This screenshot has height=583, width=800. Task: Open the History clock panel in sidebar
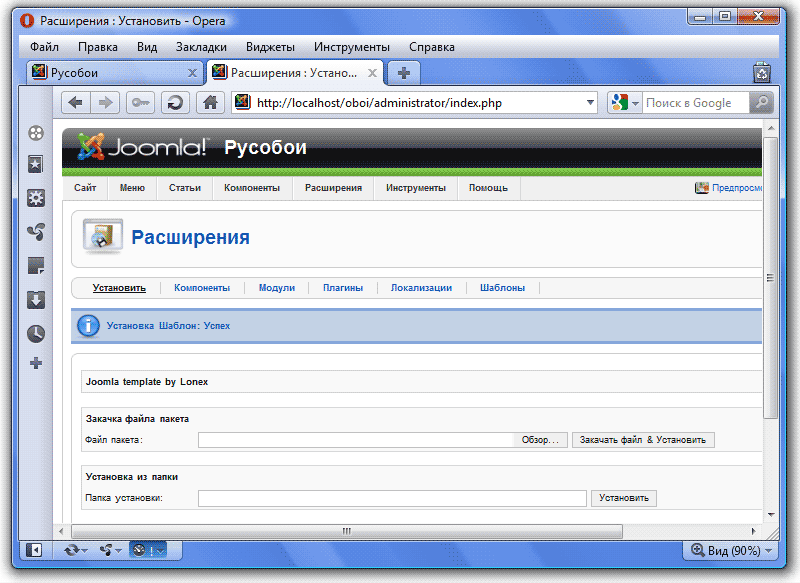(36, 333)
